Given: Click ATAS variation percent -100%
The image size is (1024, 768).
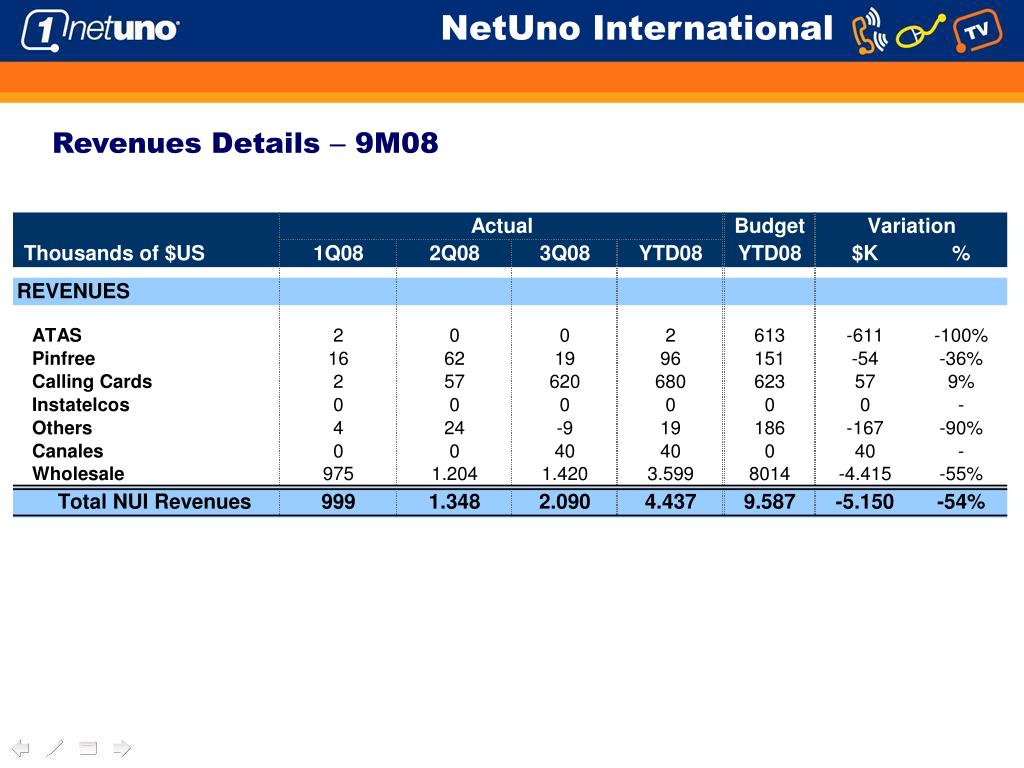Looking at the screenshot, I should pyautogui.click(x=961, y=335).
